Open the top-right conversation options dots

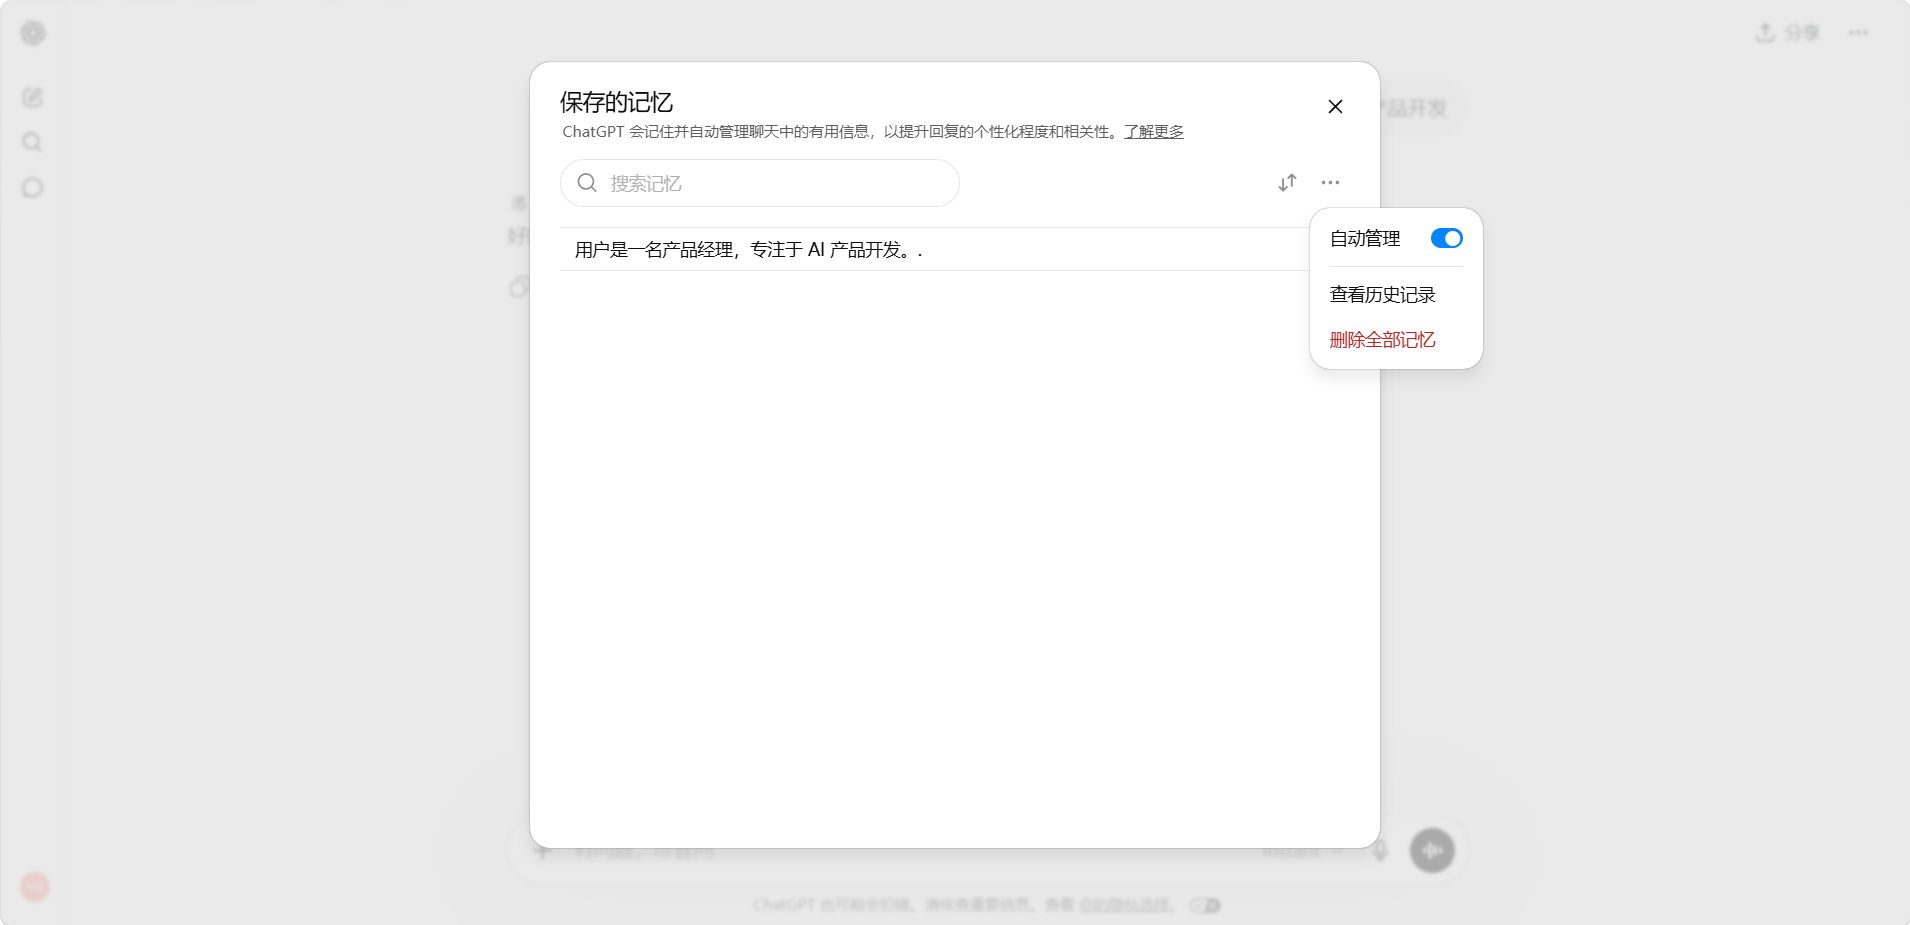click(x=1859, y=33)
